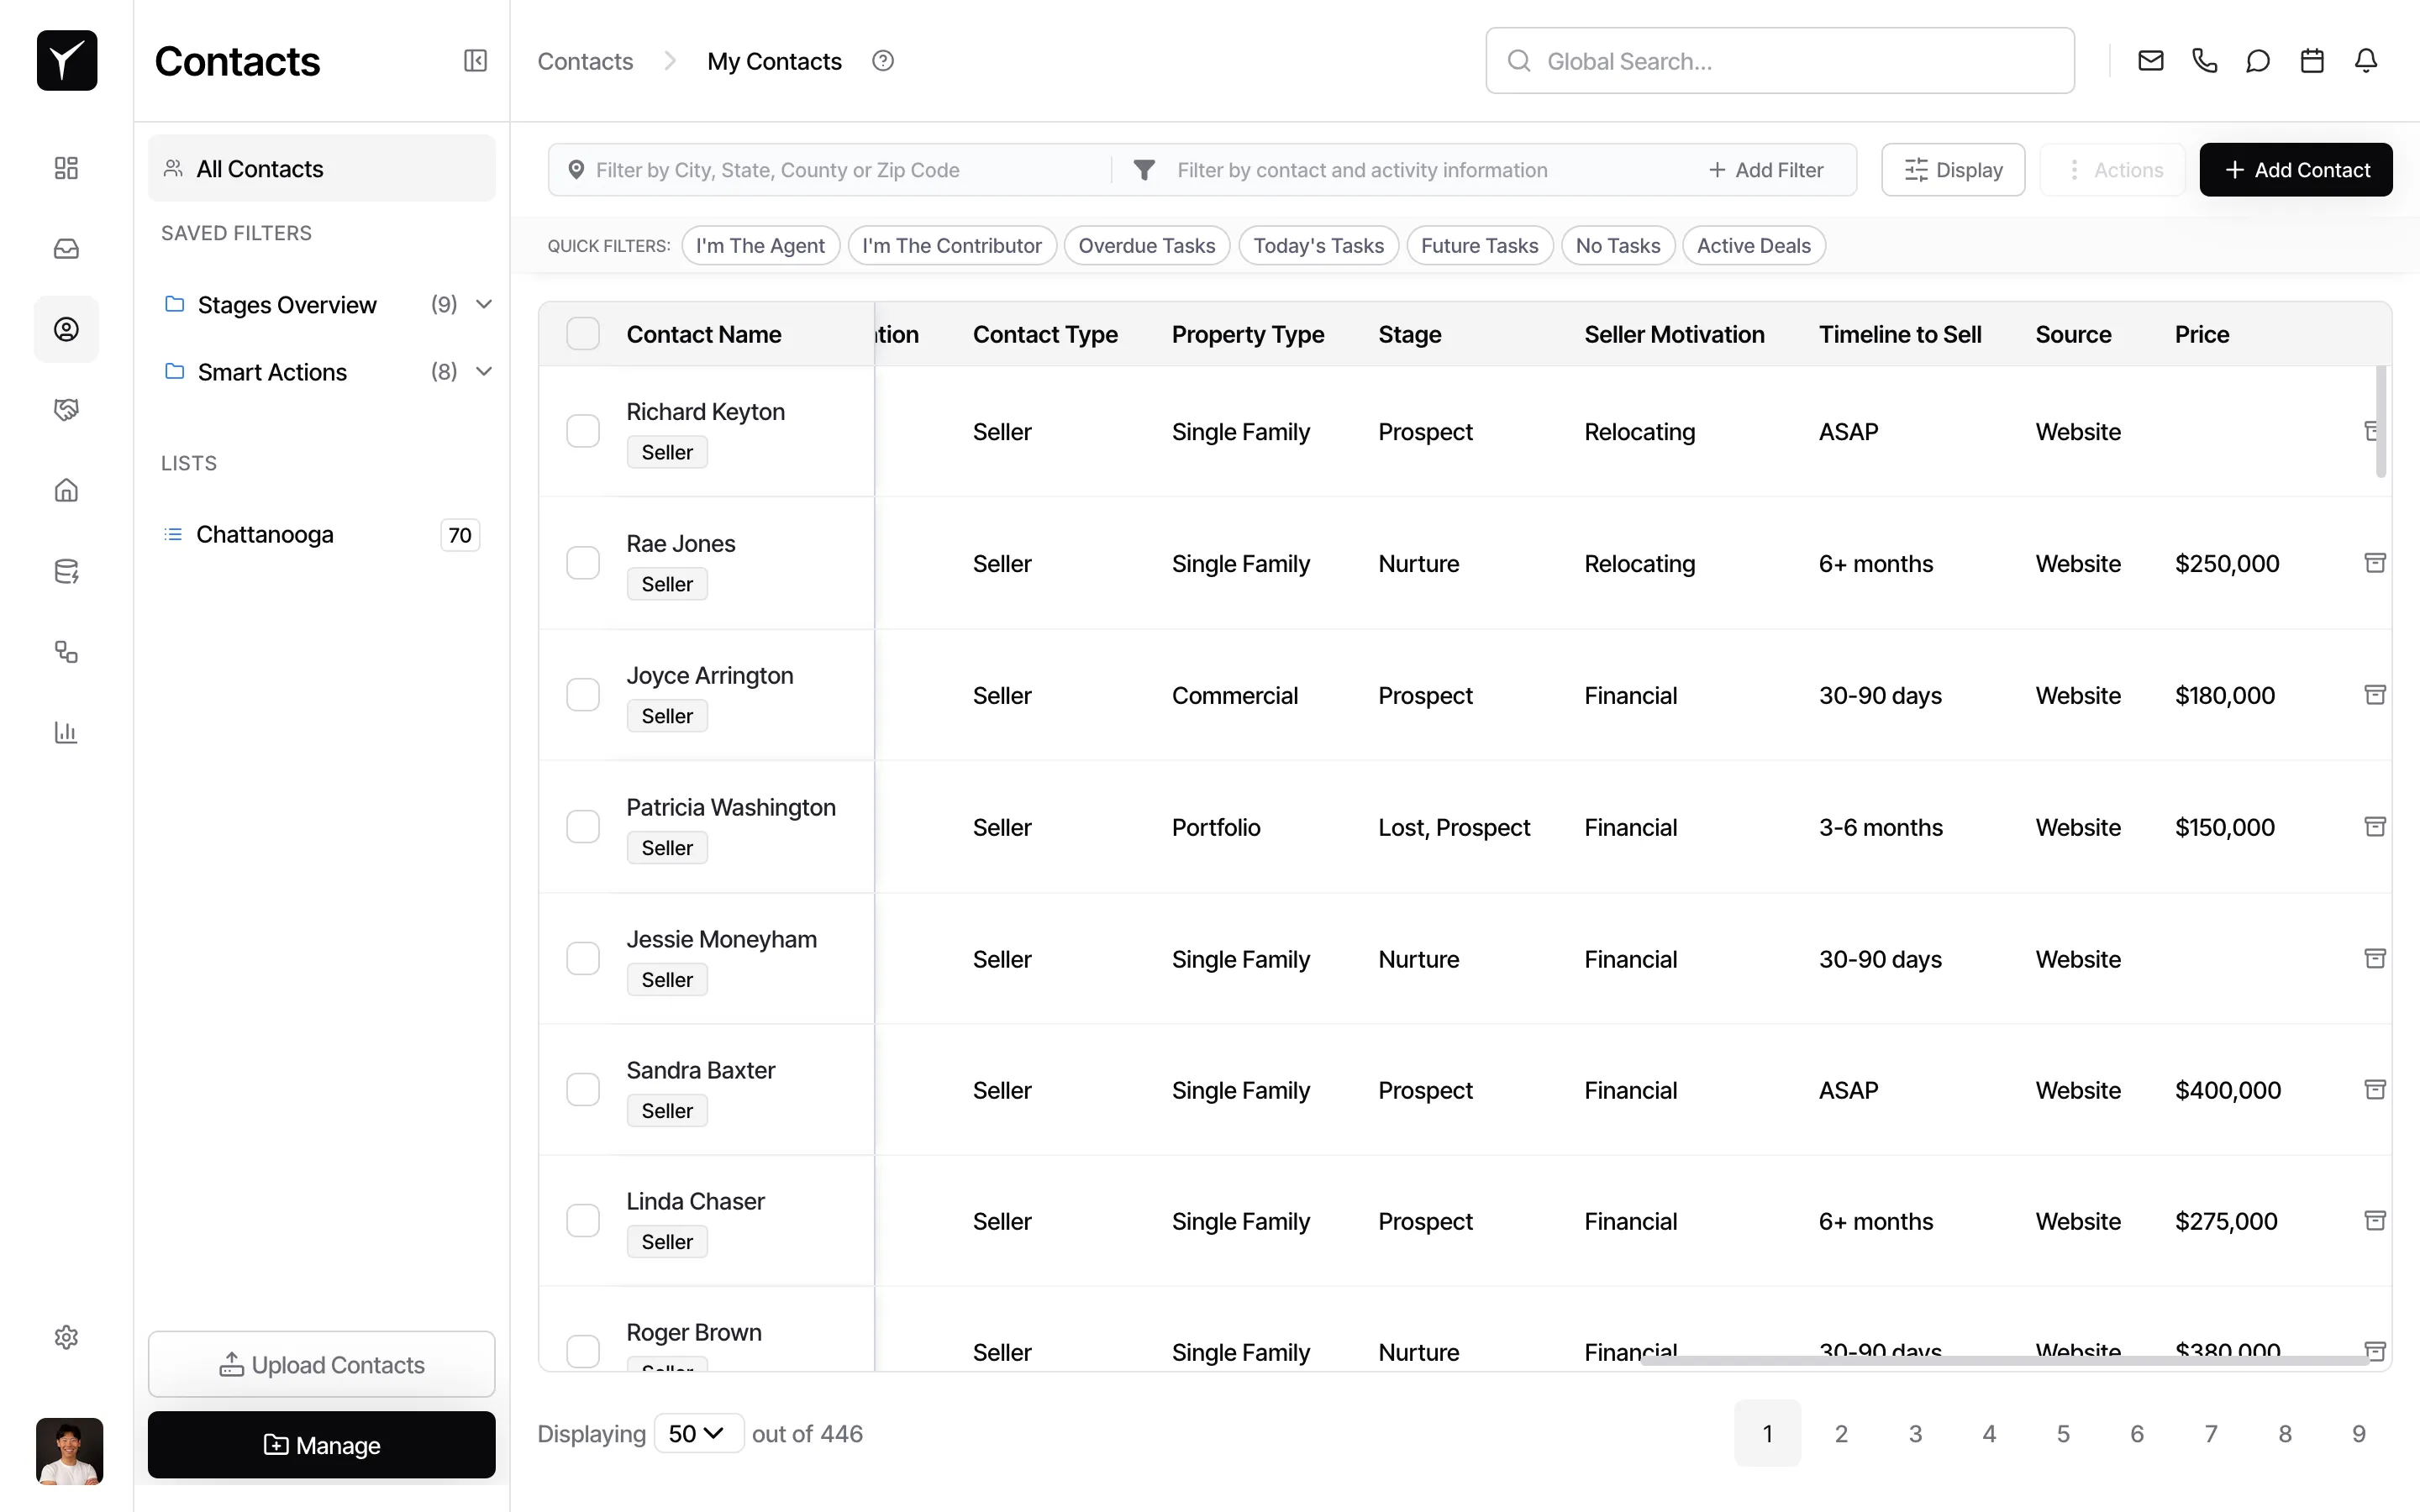Select the inbox tray icon in the sidebar
This screenshot has height=1512, width=2420.
pos(66,248)
